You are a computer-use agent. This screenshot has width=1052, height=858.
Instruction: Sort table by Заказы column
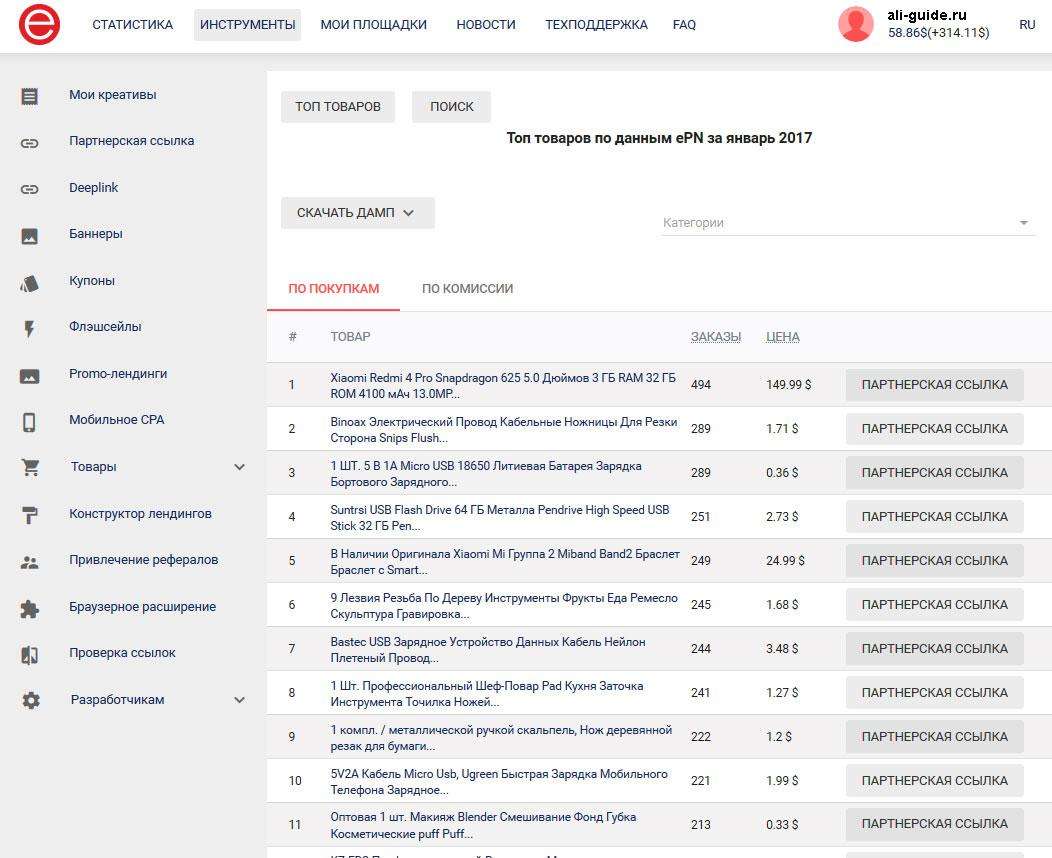[716, 337]
